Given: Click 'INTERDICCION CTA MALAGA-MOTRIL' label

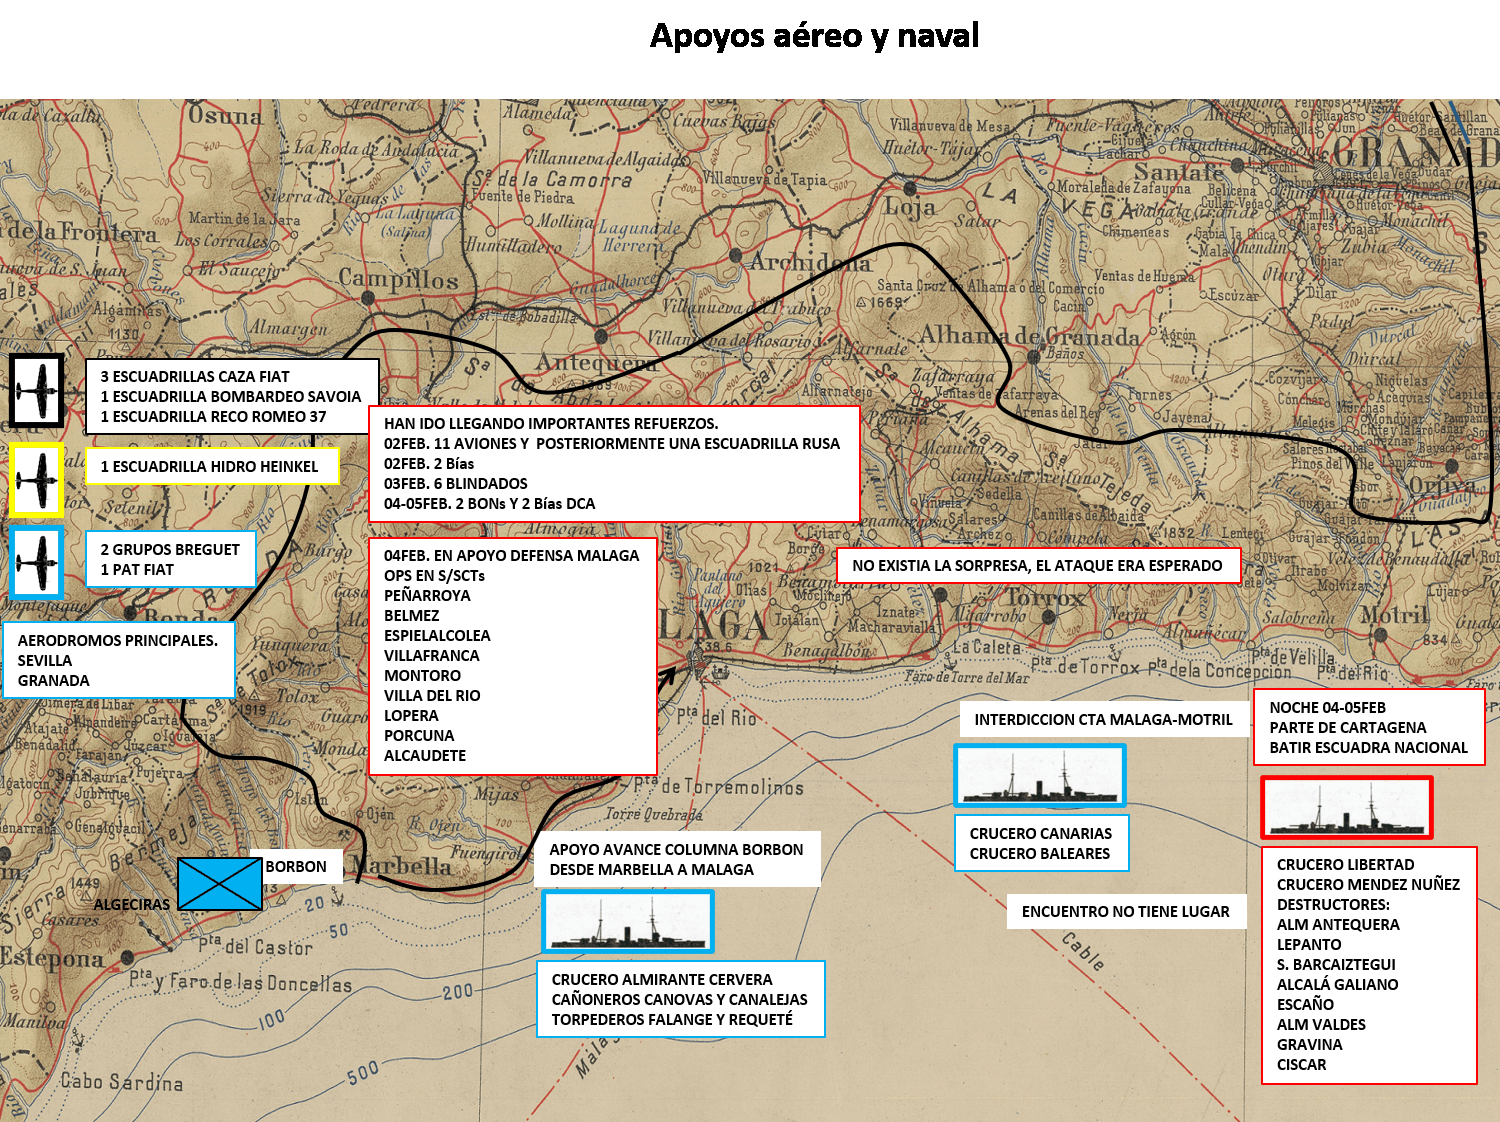Looking at the screenshot, I should click(1104, 720).
